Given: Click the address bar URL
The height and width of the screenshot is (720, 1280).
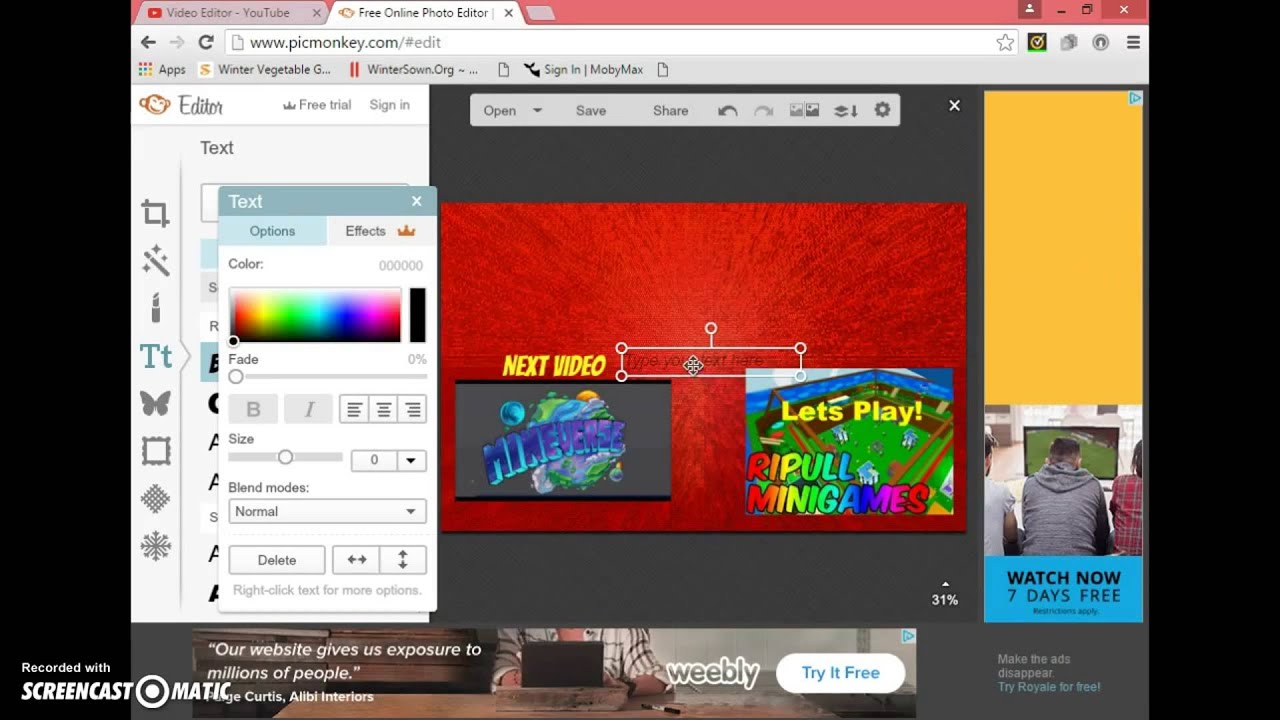Looking at the screenshot, I should pos(345,42).
